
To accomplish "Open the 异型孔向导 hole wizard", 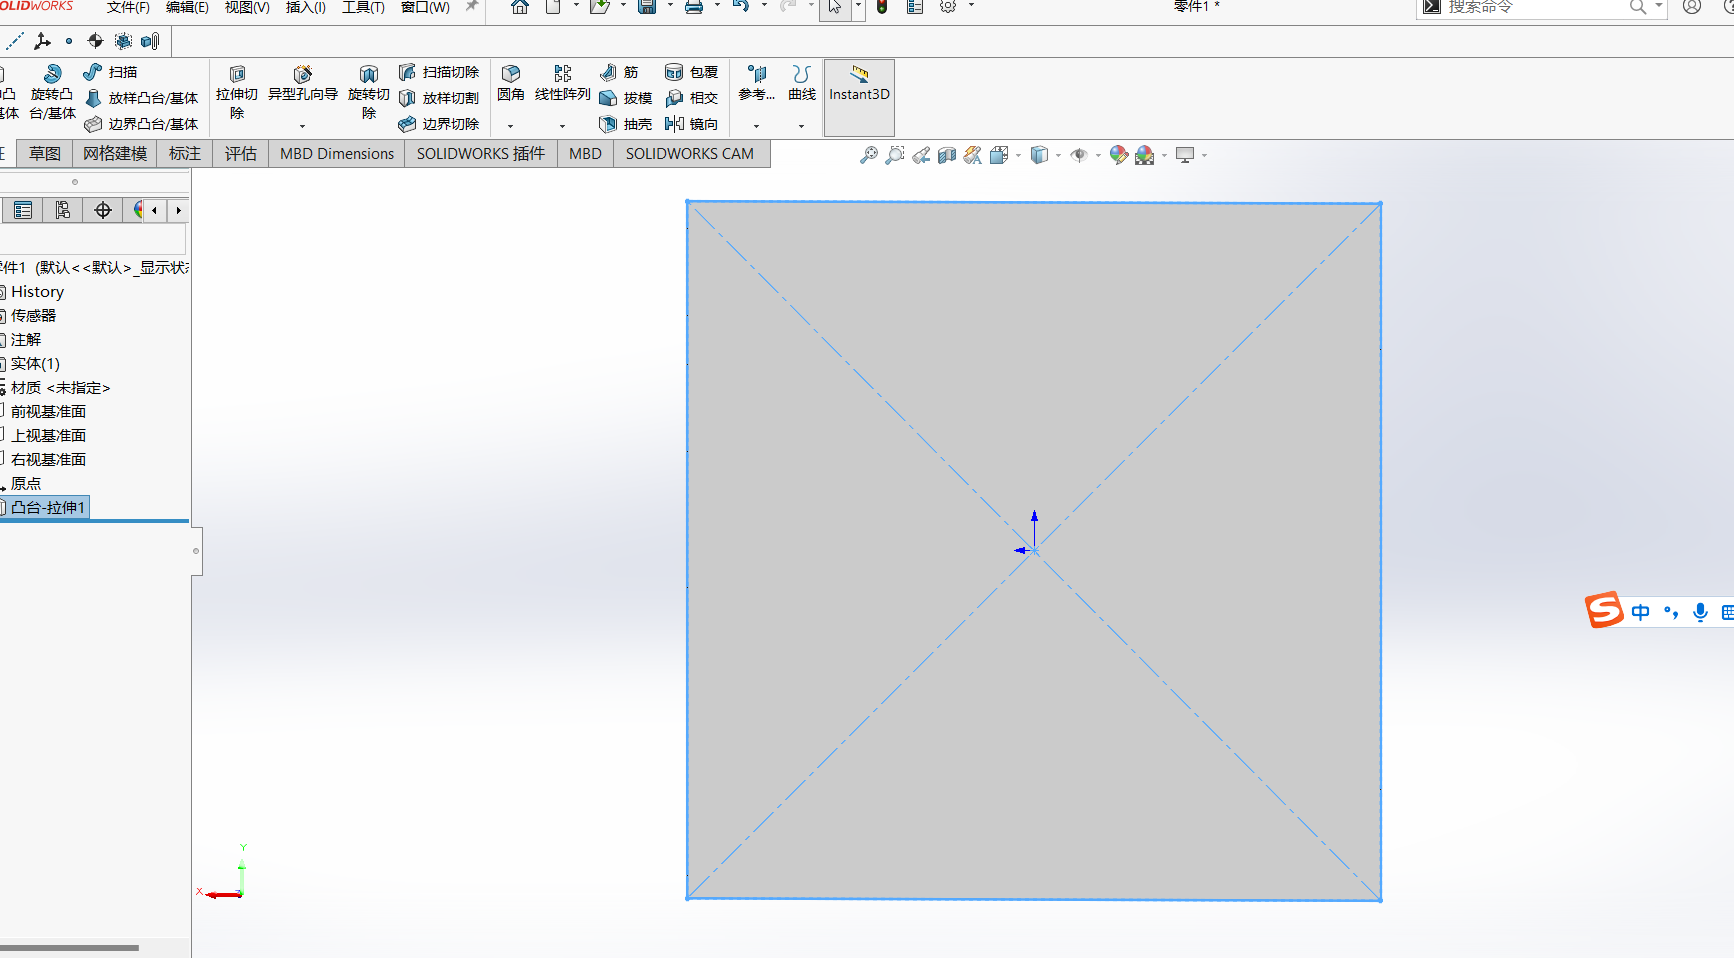I will (302, 83).
